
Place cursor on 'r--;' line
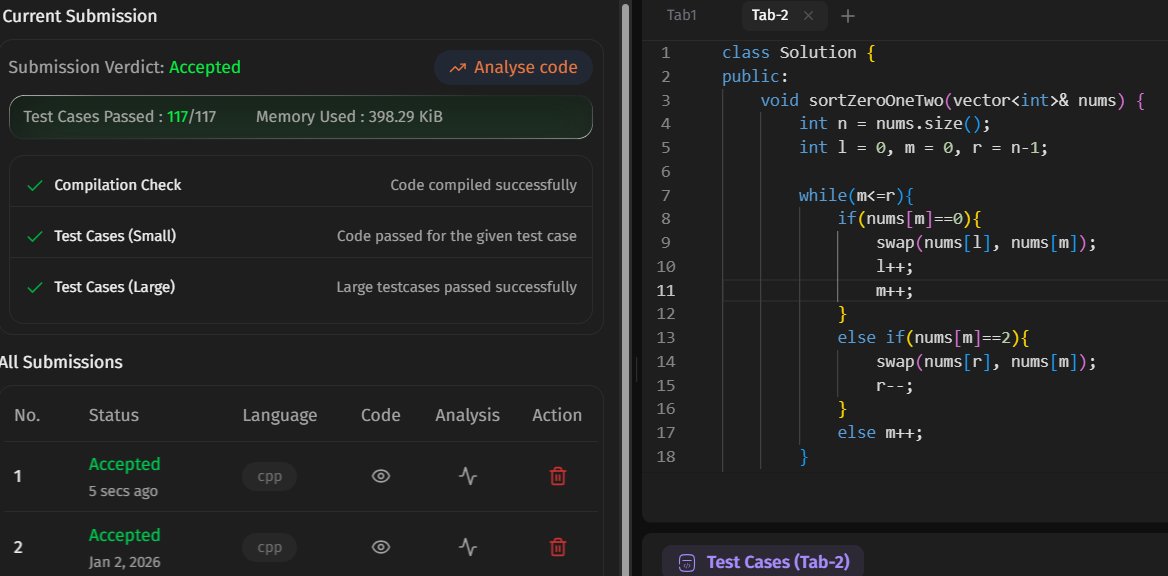pos(895,386)
